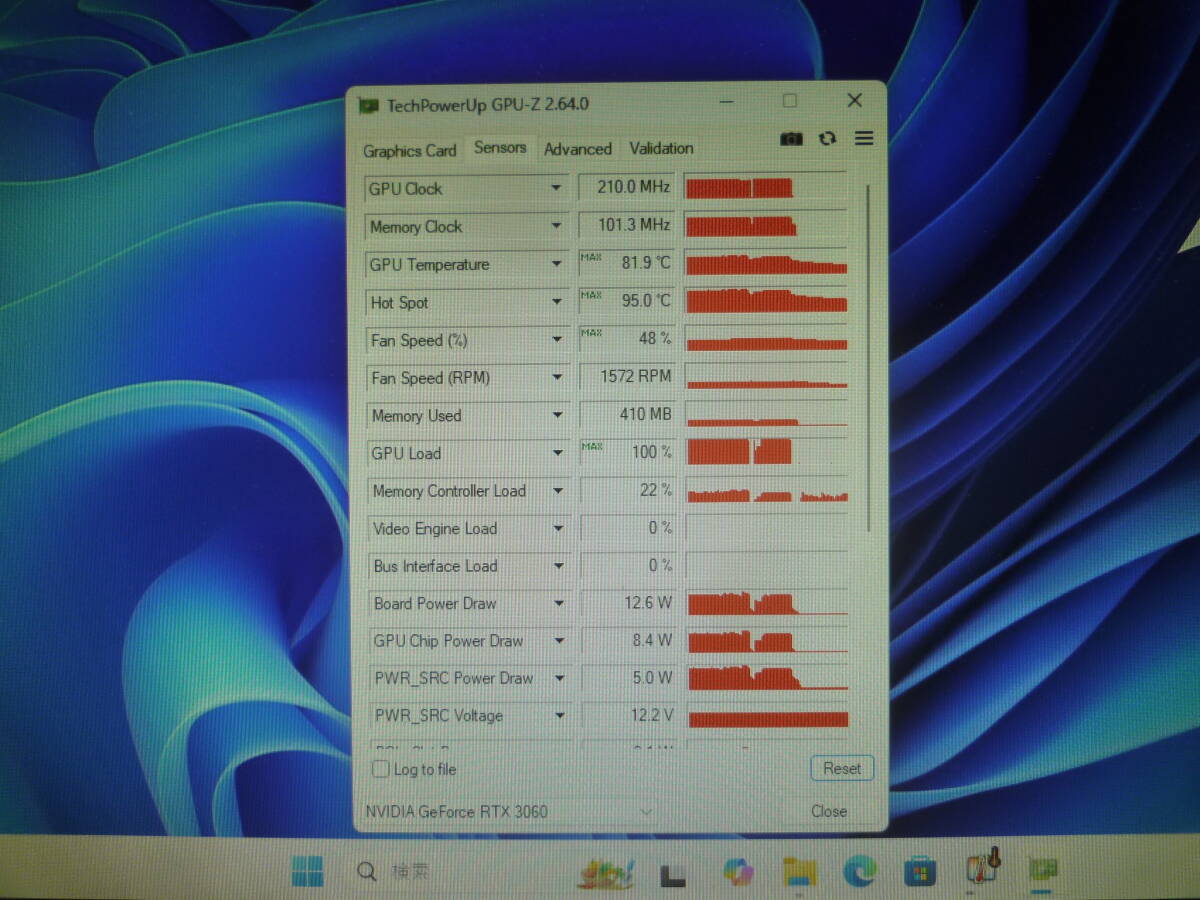
Task: Open File Explorer from the taskbar
Action: click(x=799, y=872)
